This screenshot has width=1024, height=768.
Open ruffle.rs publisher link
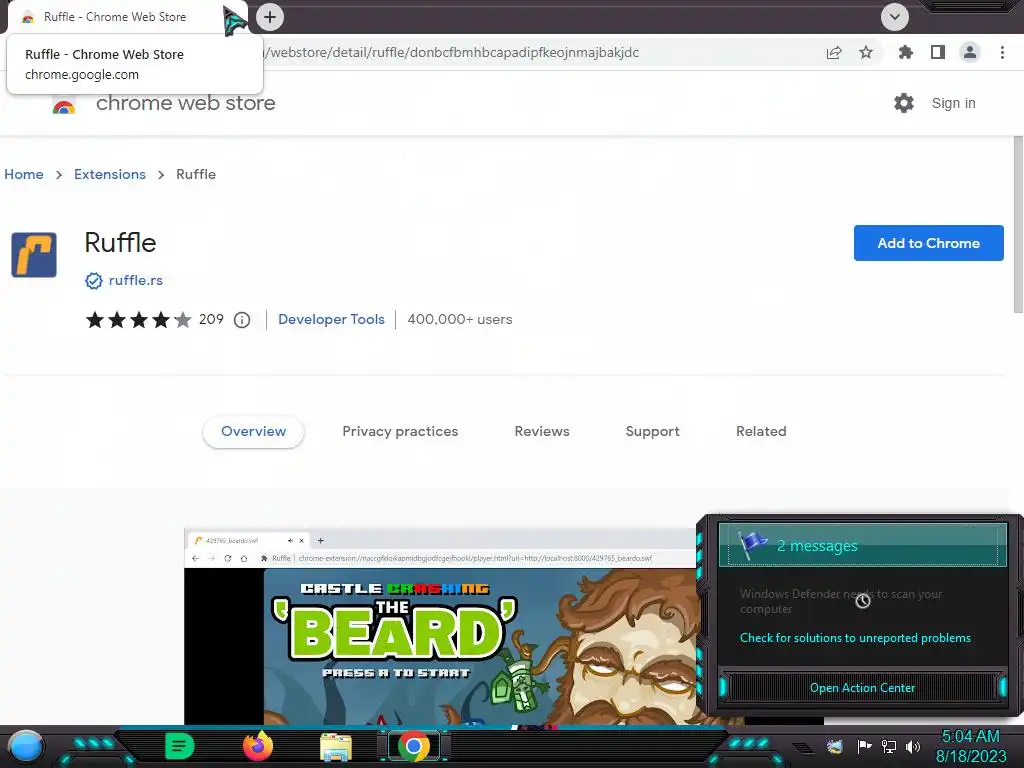pyautogui.click(x=135, y=280)
